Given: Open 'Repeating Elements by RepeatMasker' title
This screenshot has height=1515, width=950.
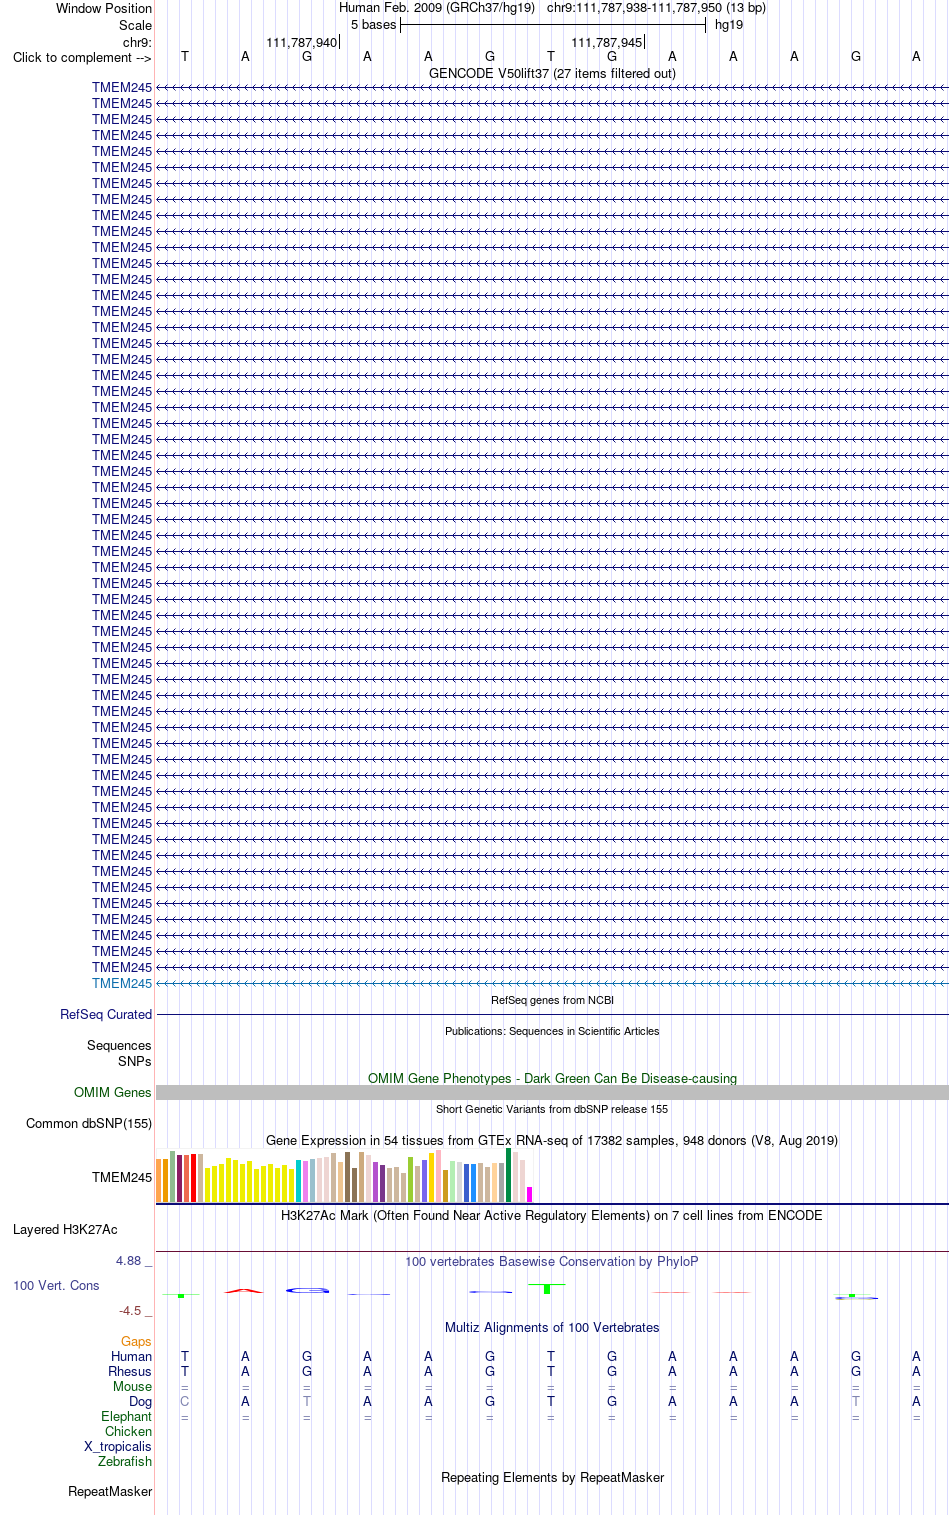Looking at the screenshot, I should (552, 1477).
